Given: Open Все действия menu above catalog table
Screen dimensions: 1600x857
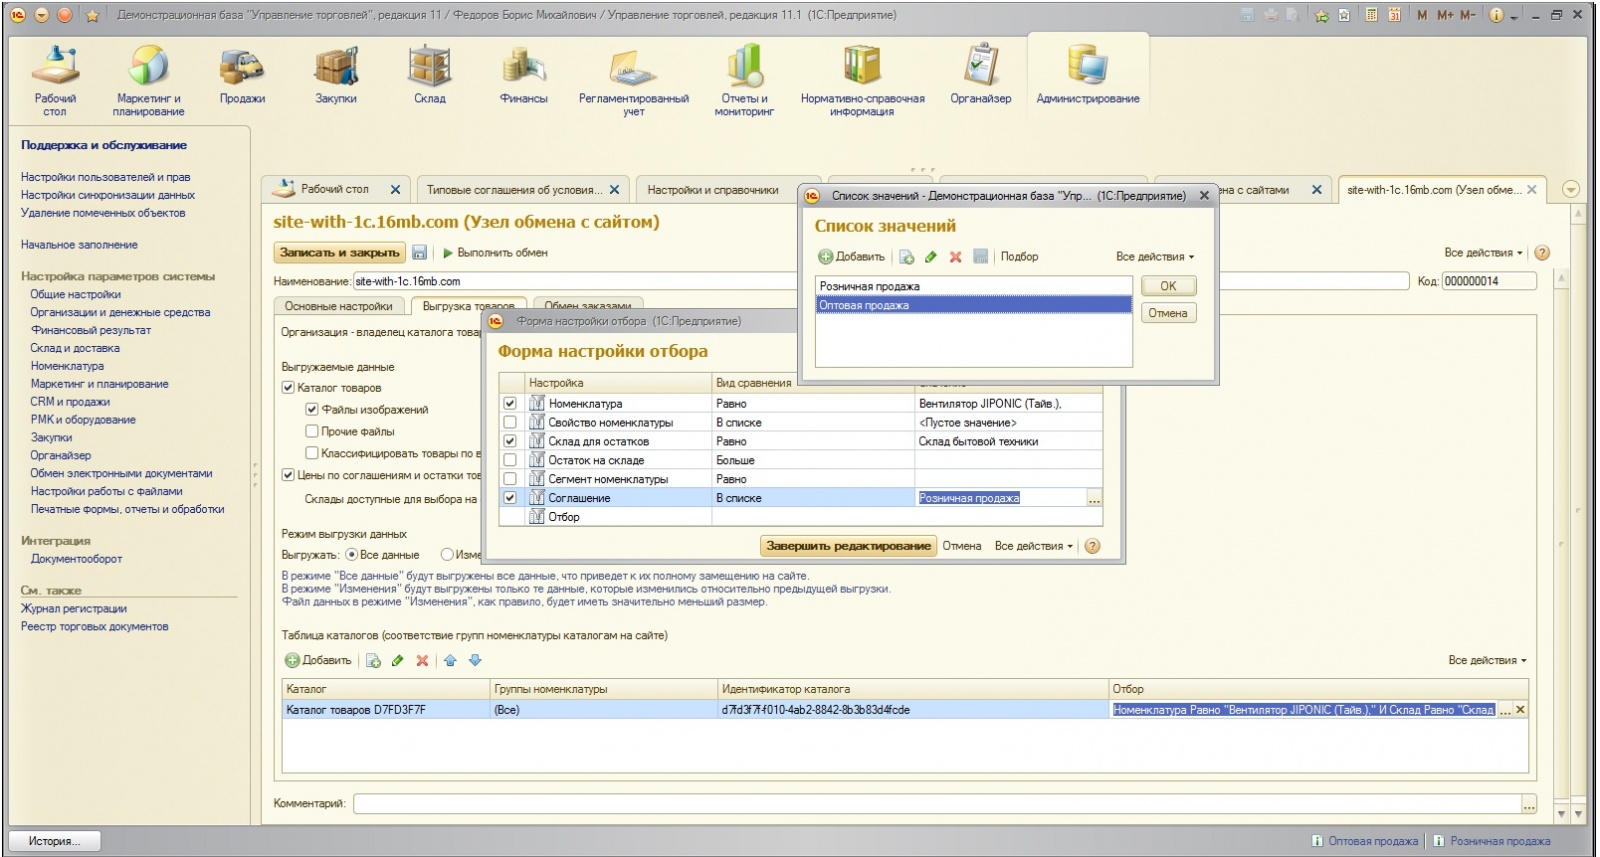Looking at the screenshot, I should [1487, 661].
